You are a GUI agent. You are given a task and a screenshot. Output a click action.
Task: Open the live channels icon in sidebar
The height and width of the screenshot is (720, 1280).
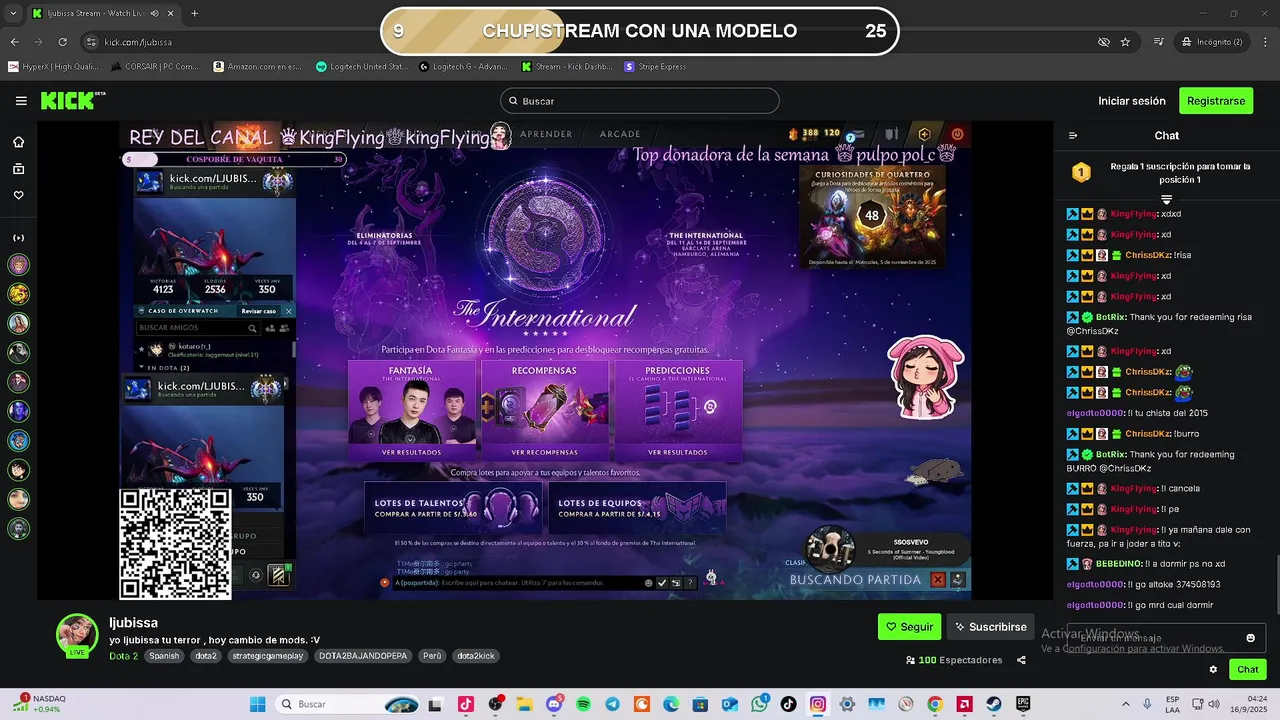pos(18,238)
